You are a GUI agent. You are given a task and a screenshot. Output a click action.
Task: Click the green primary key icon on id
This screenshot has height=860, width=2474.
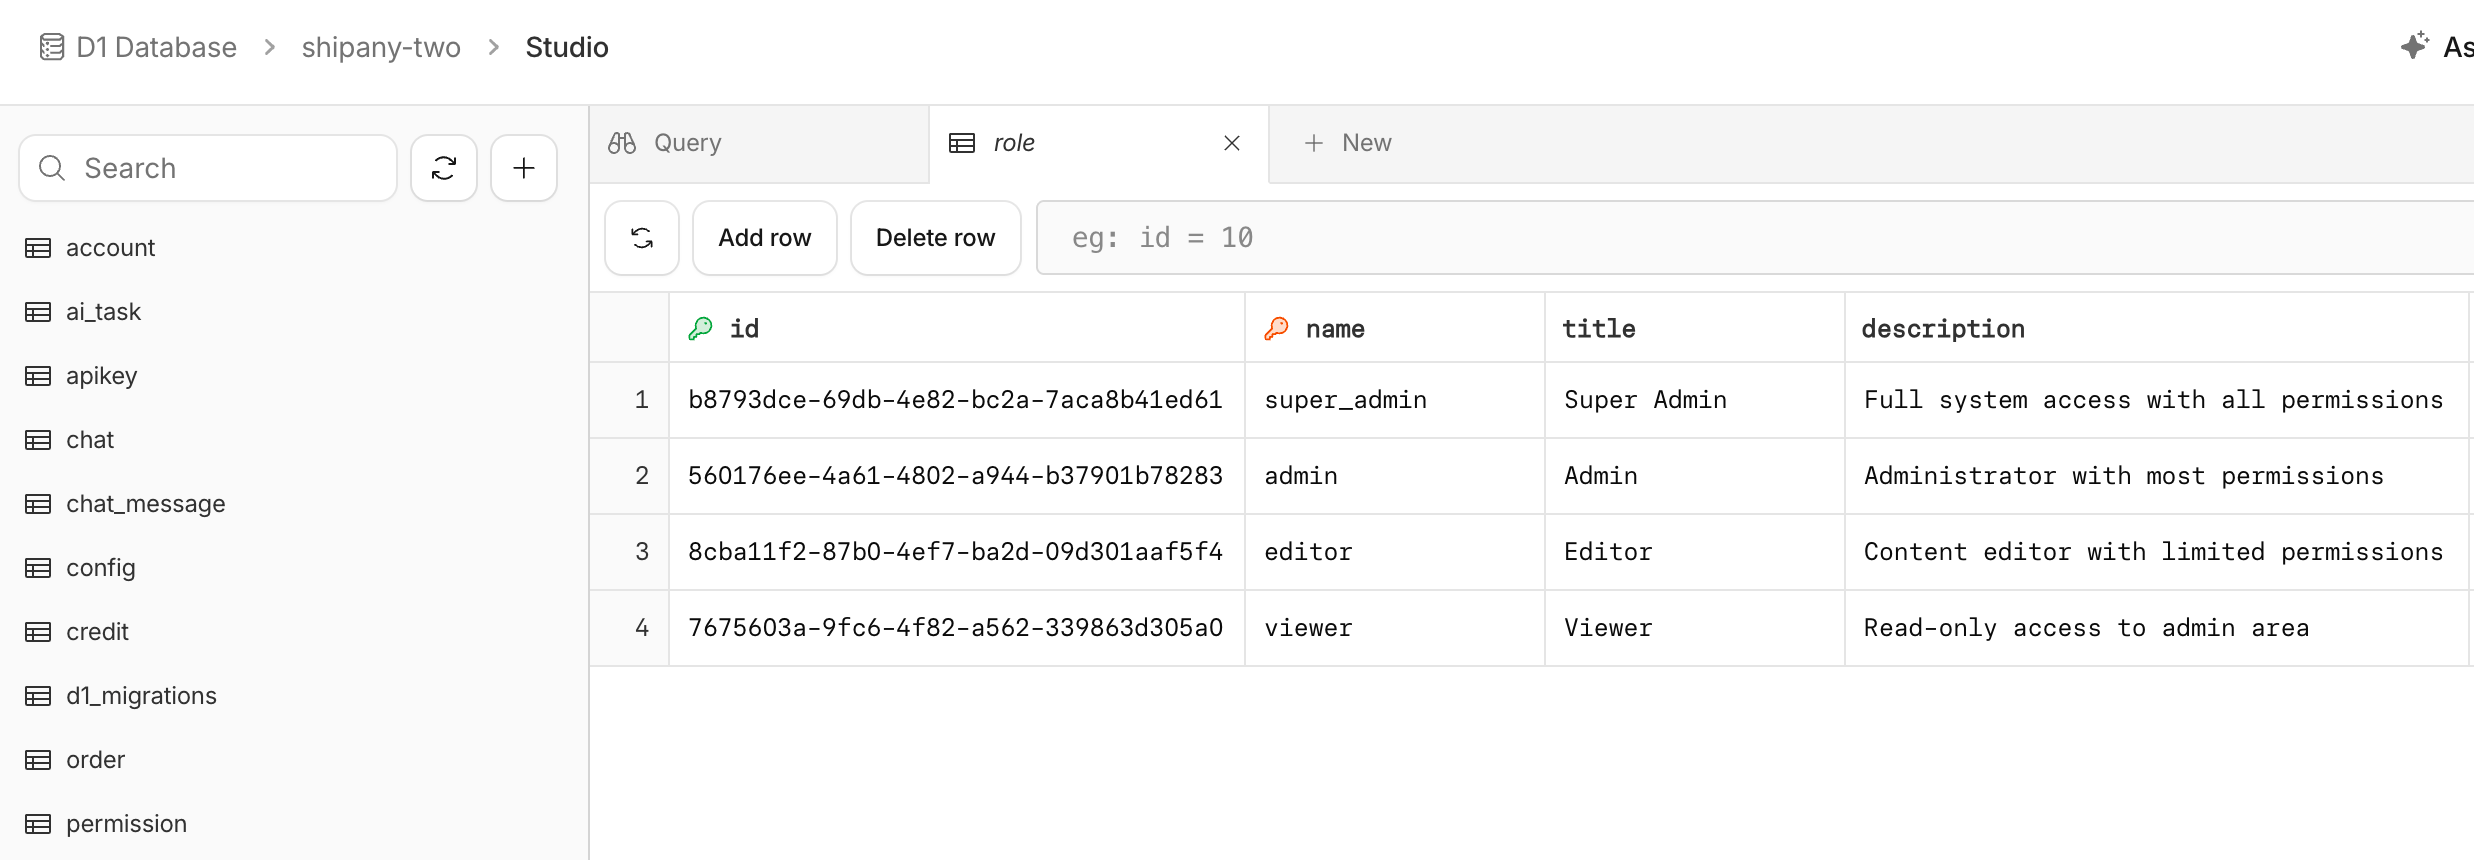click(700, 328)
